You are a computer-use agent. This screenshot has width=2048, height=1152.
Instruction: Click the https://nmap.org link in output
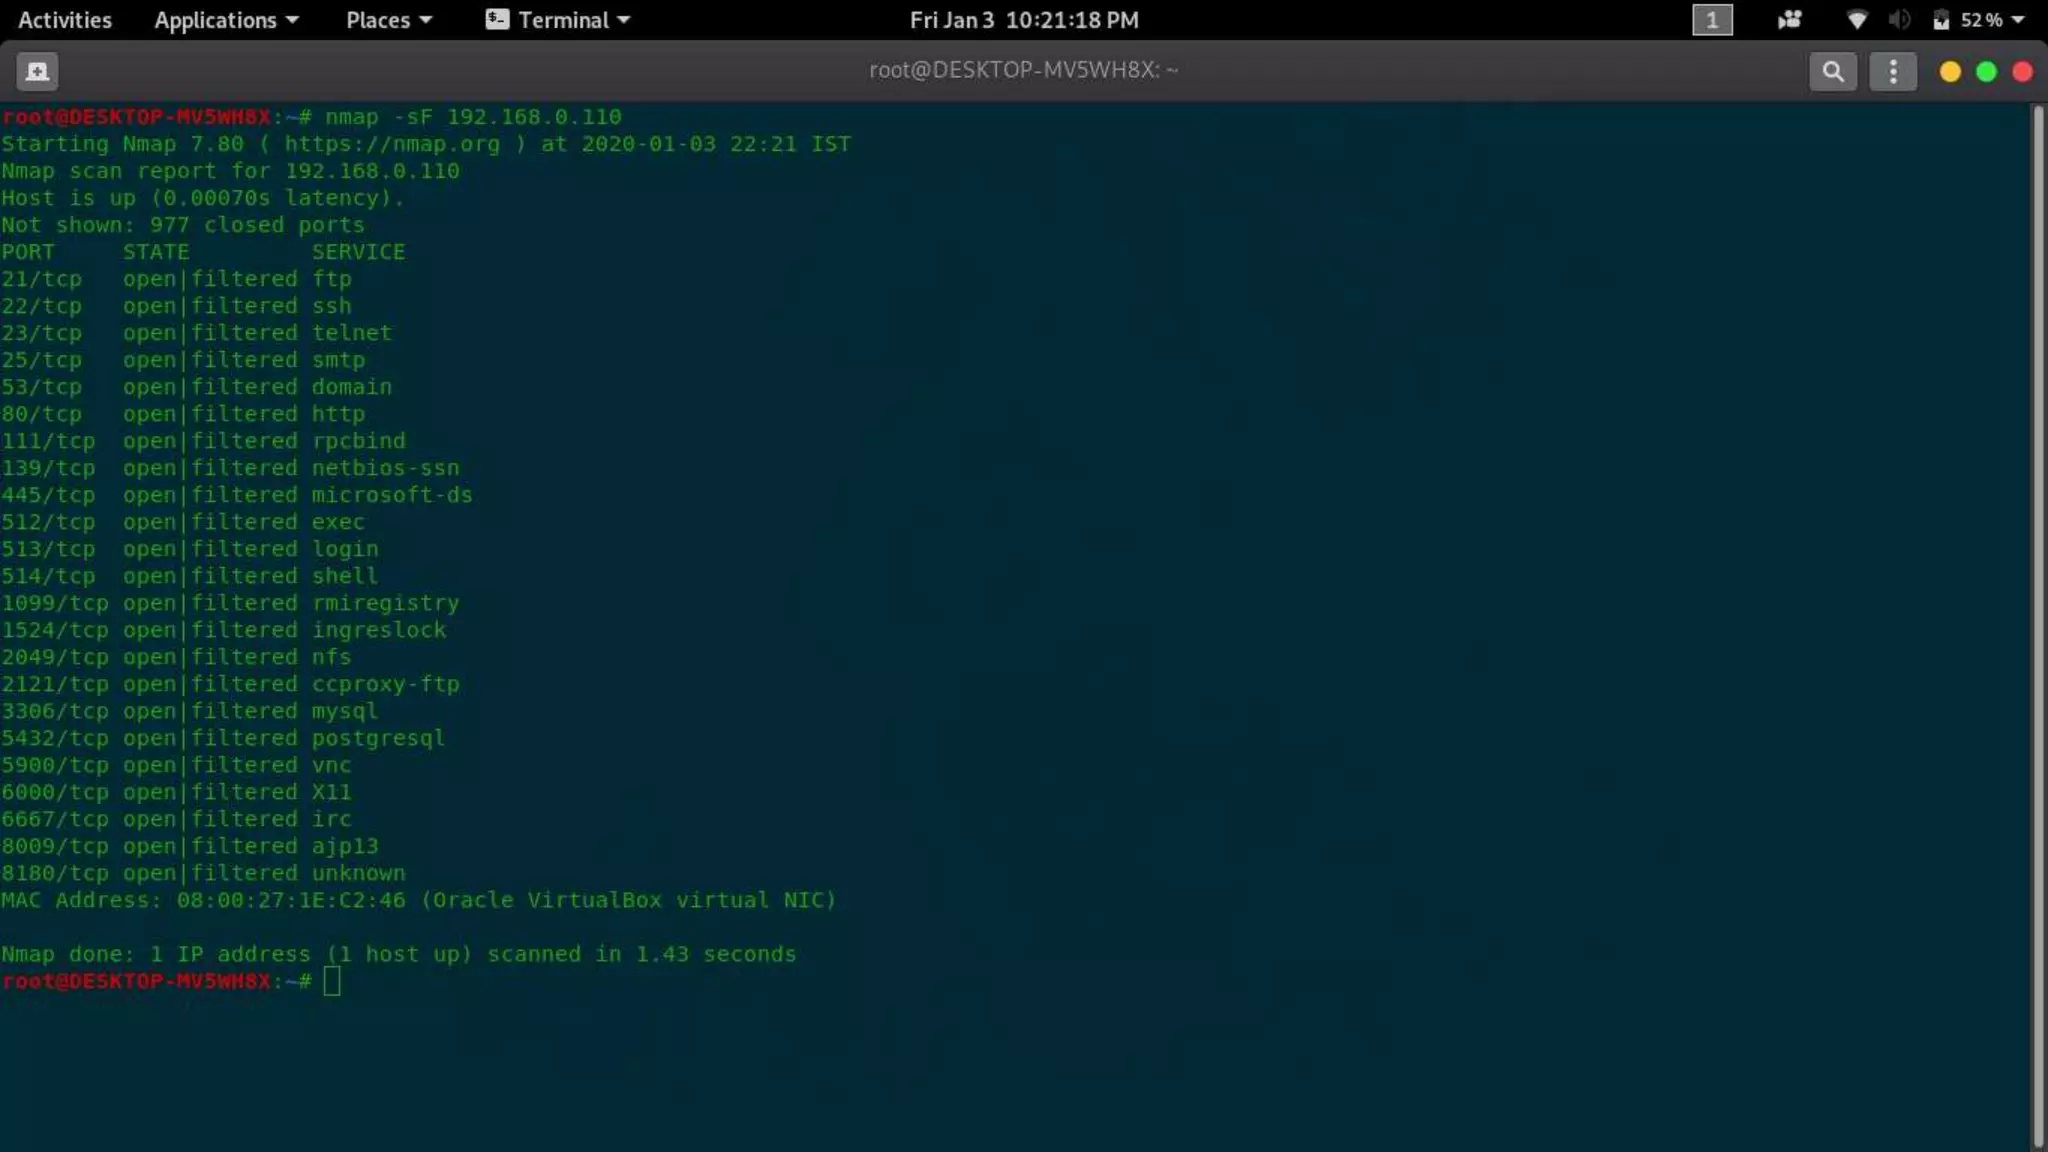[392, 144]
